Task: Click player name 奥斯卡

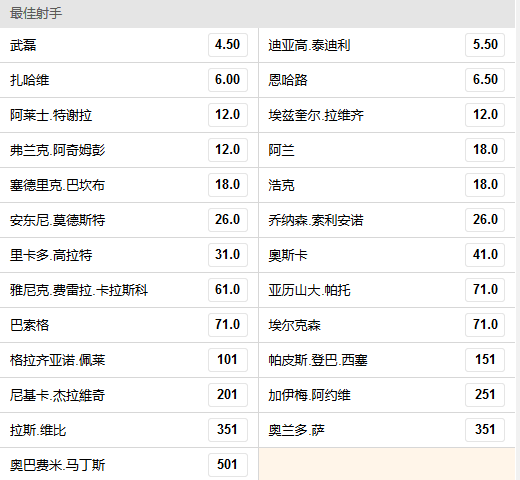Action: tap(288, 255)
